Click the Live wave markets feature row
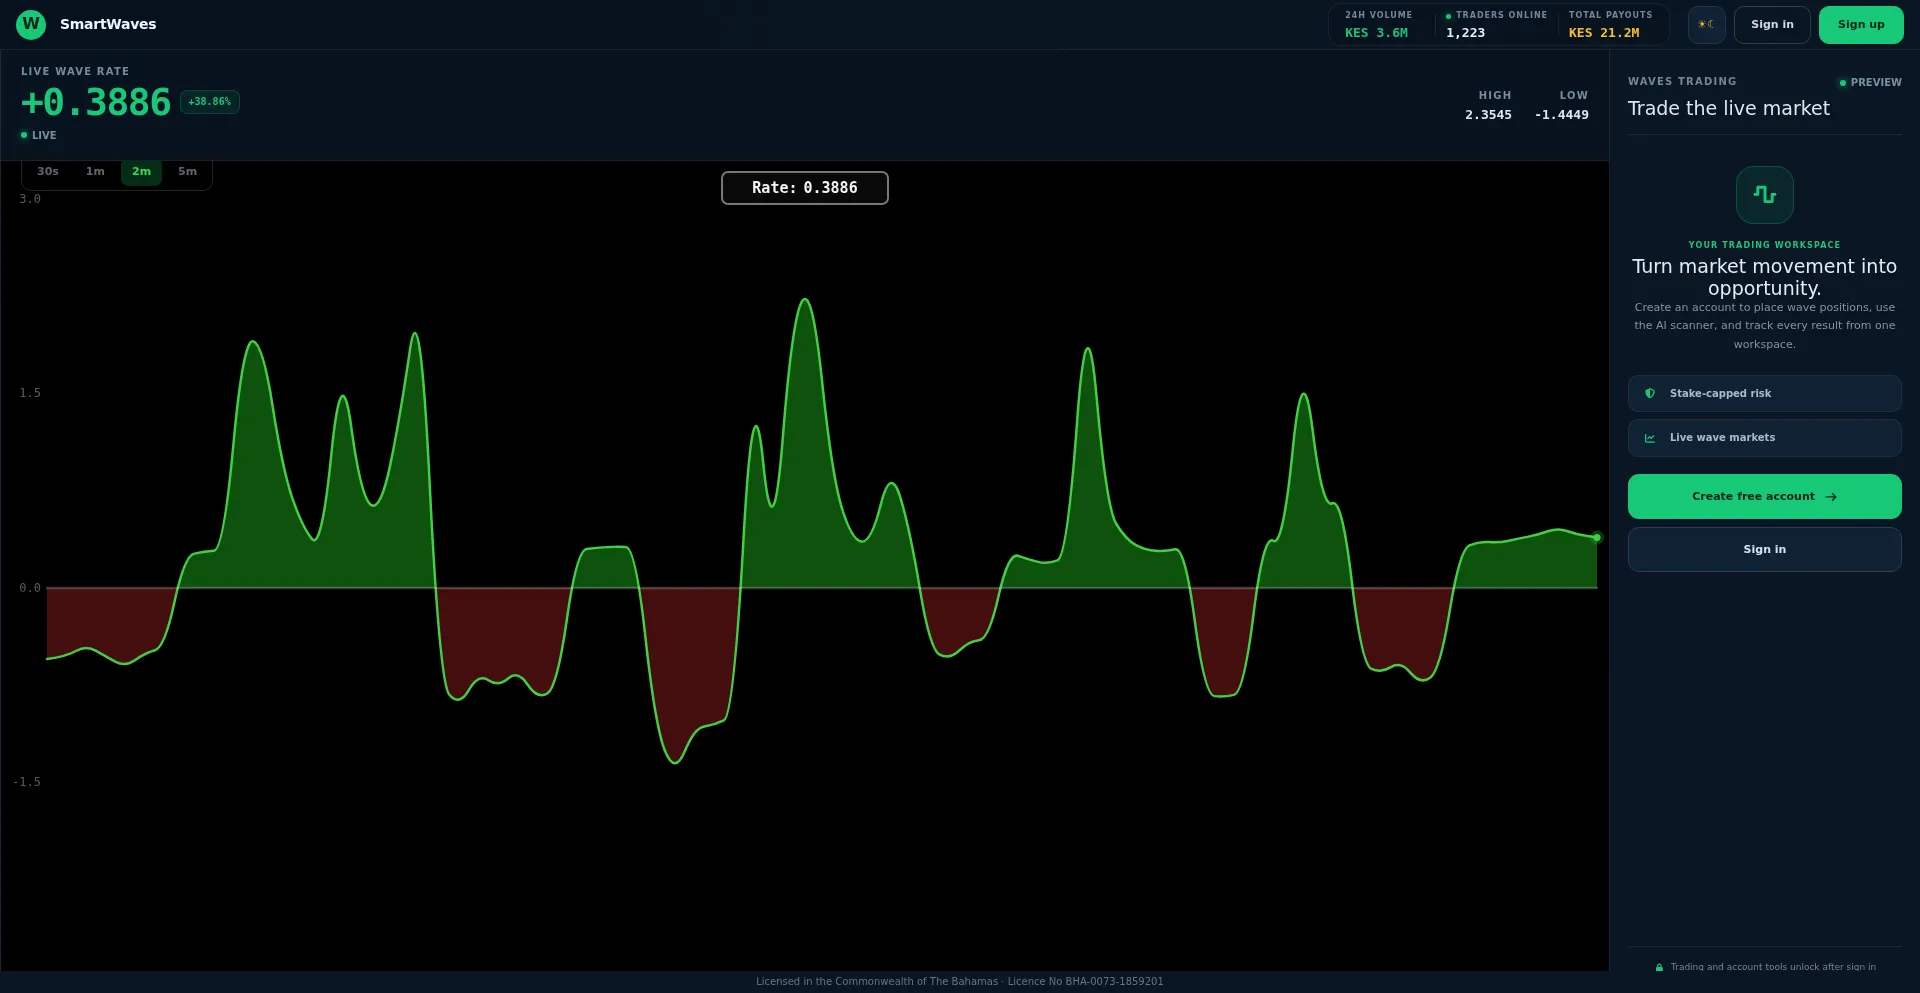Viewport: 1920px width, 993px height. coord(1764,438)
